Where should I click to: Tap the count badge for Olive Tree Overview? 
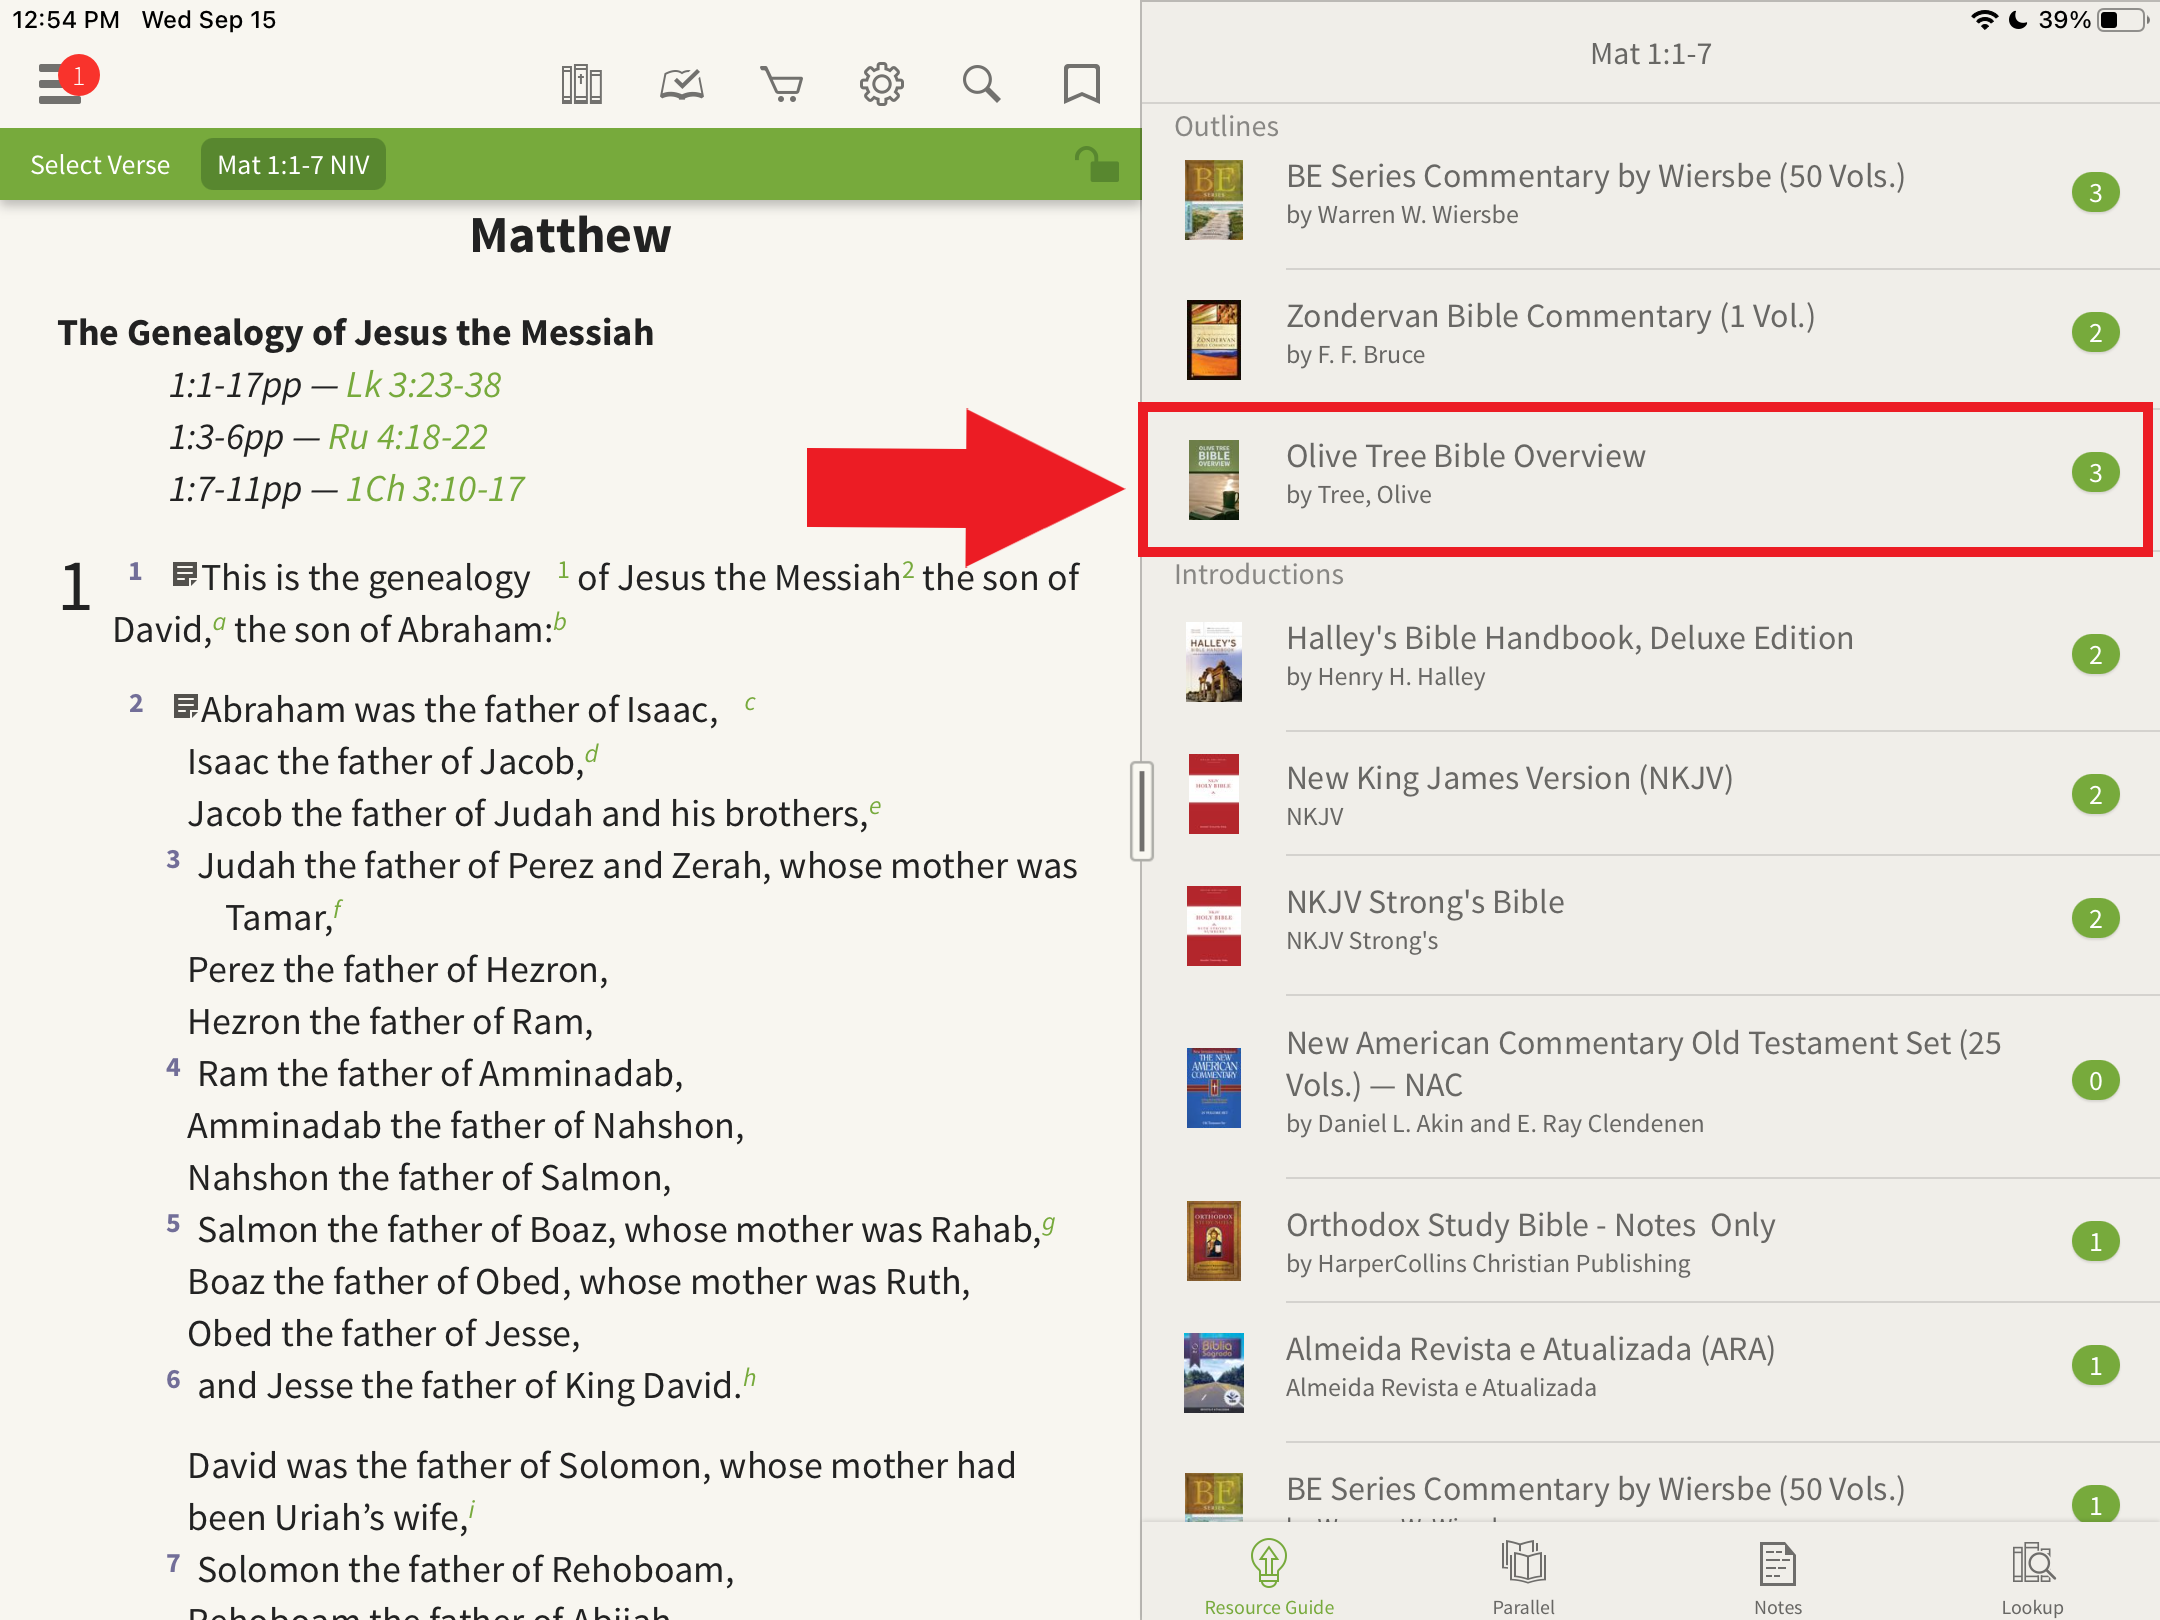click(x=2096, y=473)
